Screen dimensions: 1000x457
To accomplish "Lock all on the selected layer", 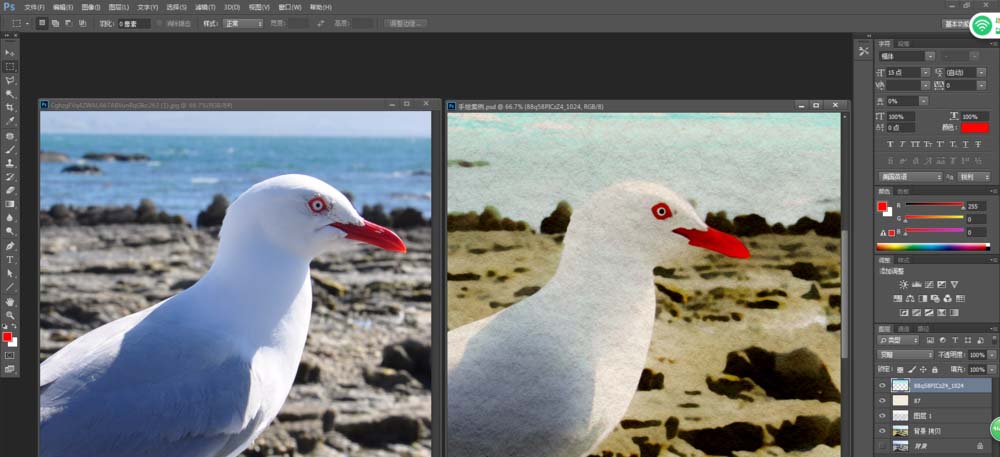I will 934,370.
